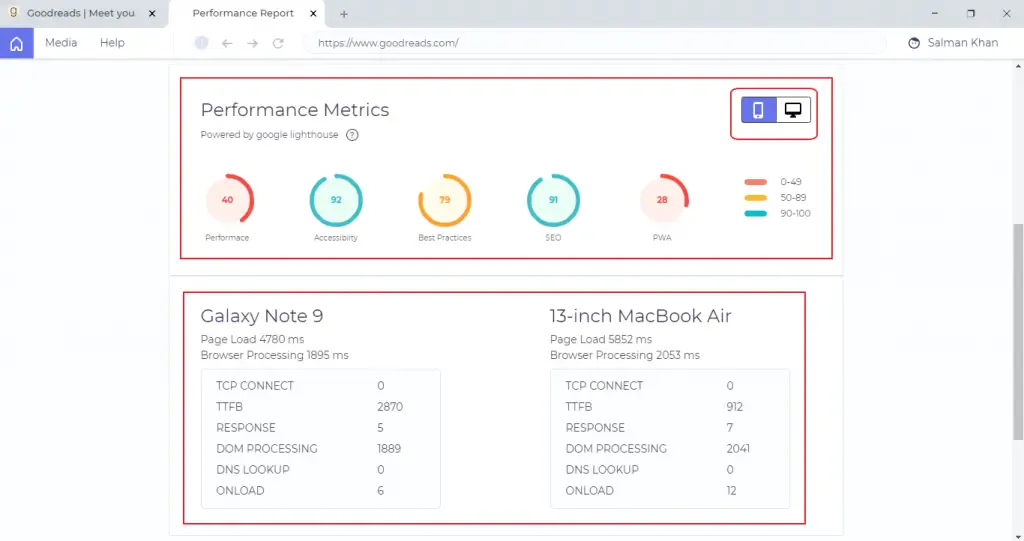The width and height of the screenshot is (1024, 541).
Task: Go forward with the right arrow
Action: click(252, 43)
